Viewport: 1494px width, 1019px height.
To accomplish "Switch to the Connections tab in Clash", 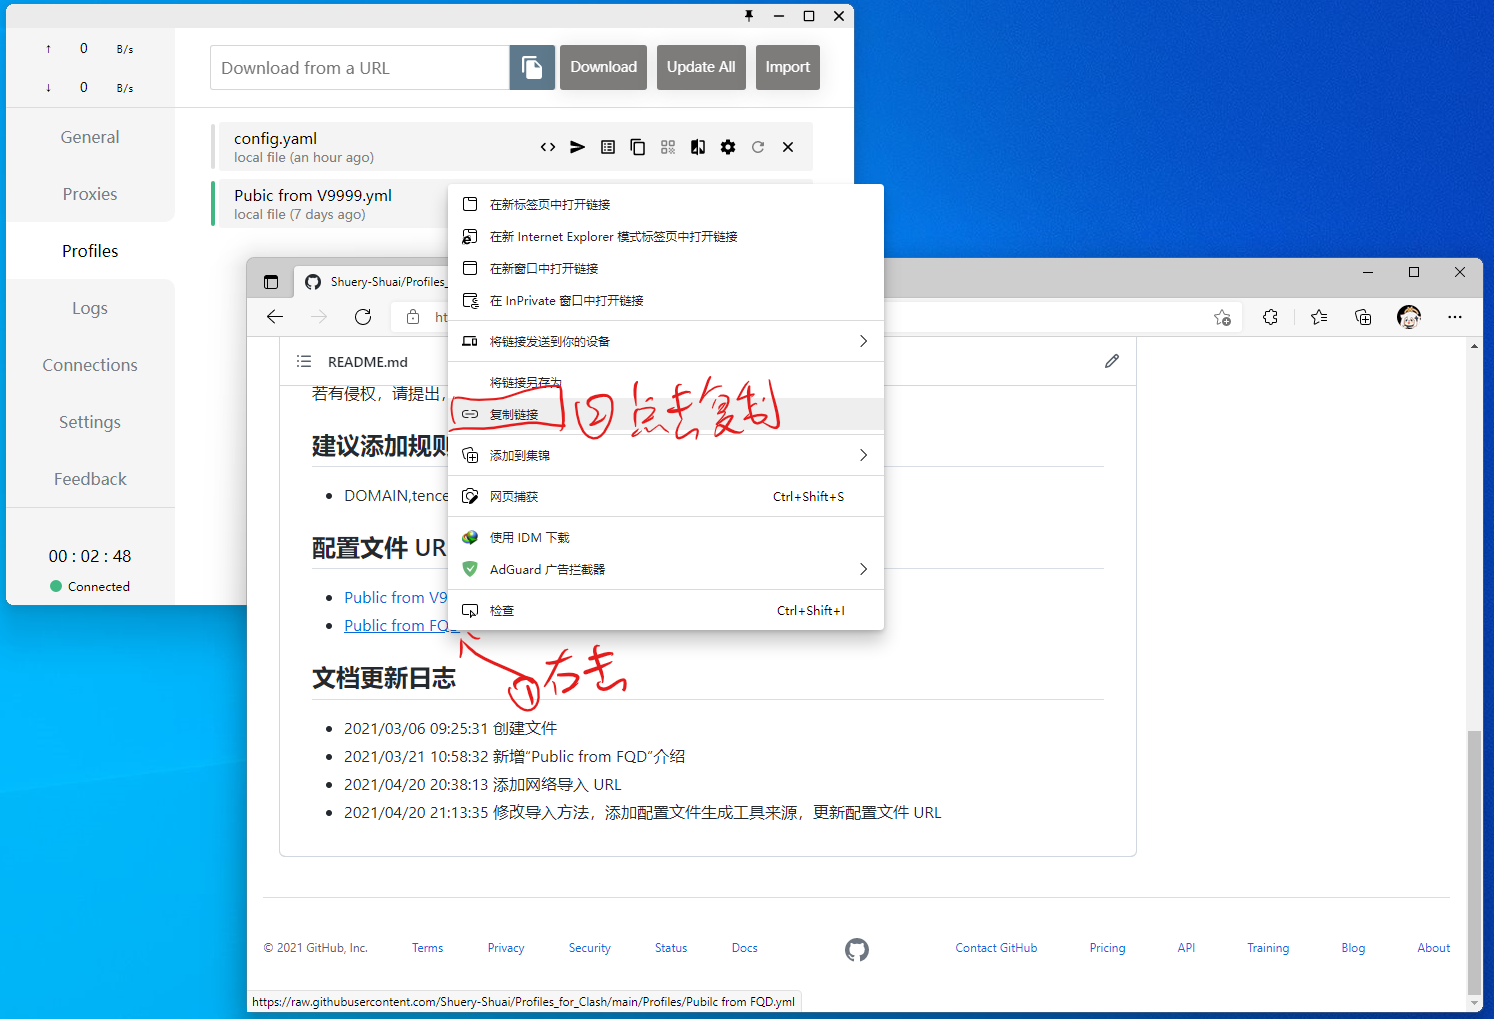I will pyautogui.click(x=90, y=365).
